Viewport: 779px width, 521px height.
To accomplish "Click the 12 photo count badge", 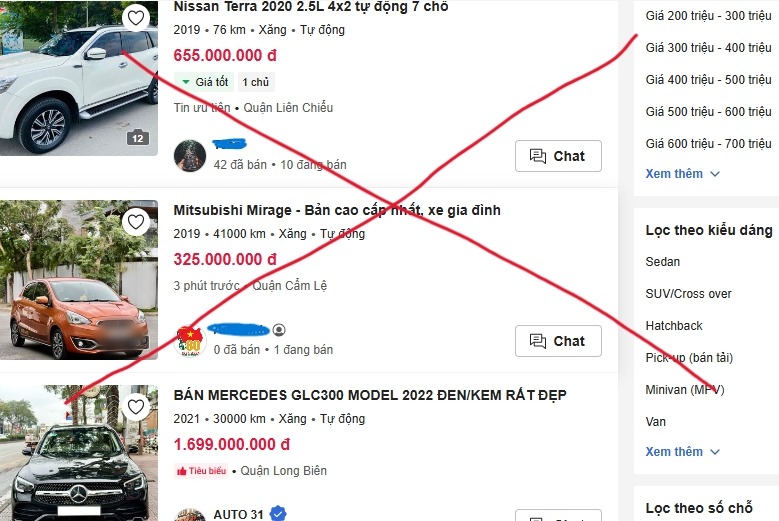I will 138,138.
